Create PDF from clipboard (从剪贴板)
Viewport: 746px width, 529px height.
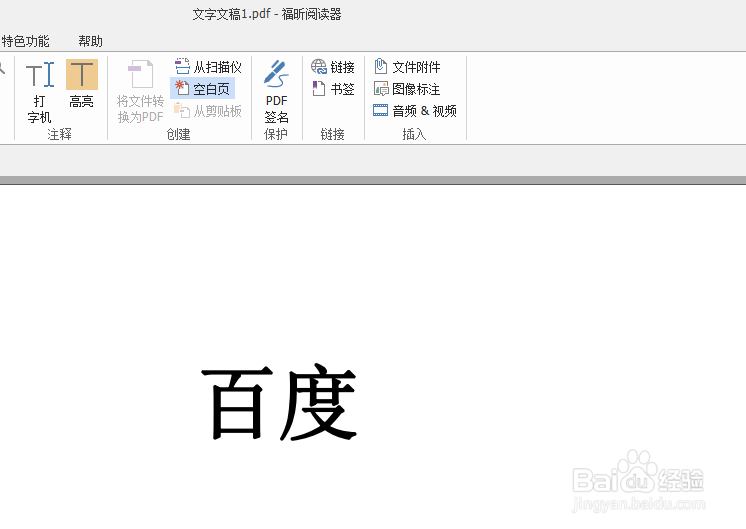[208, 111]
